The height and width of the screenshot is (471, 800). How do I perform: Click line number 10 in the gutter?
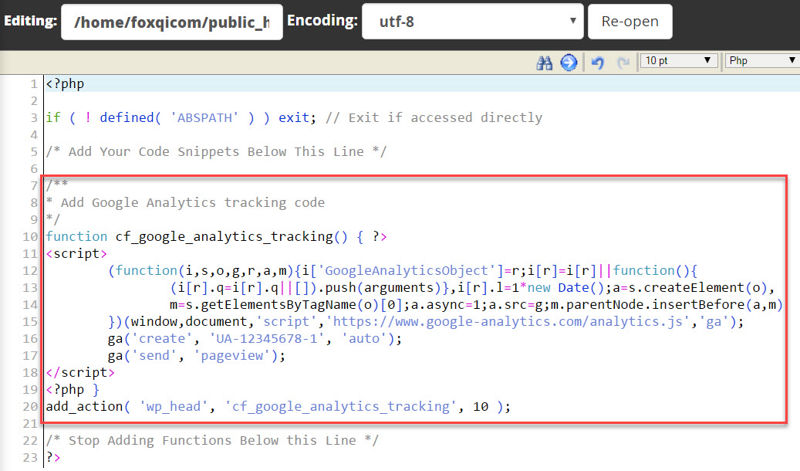point(32,236)
